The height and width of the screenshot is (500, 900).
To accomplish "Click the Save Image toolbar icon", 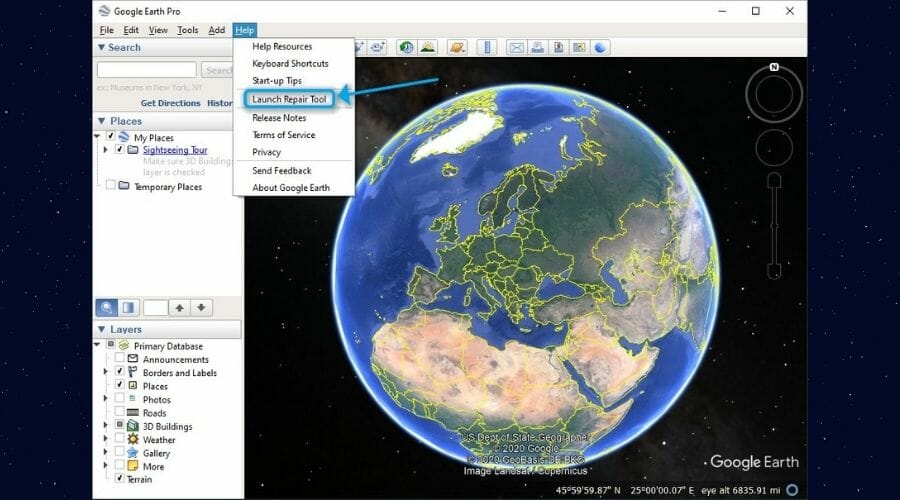I will point(558,48).
